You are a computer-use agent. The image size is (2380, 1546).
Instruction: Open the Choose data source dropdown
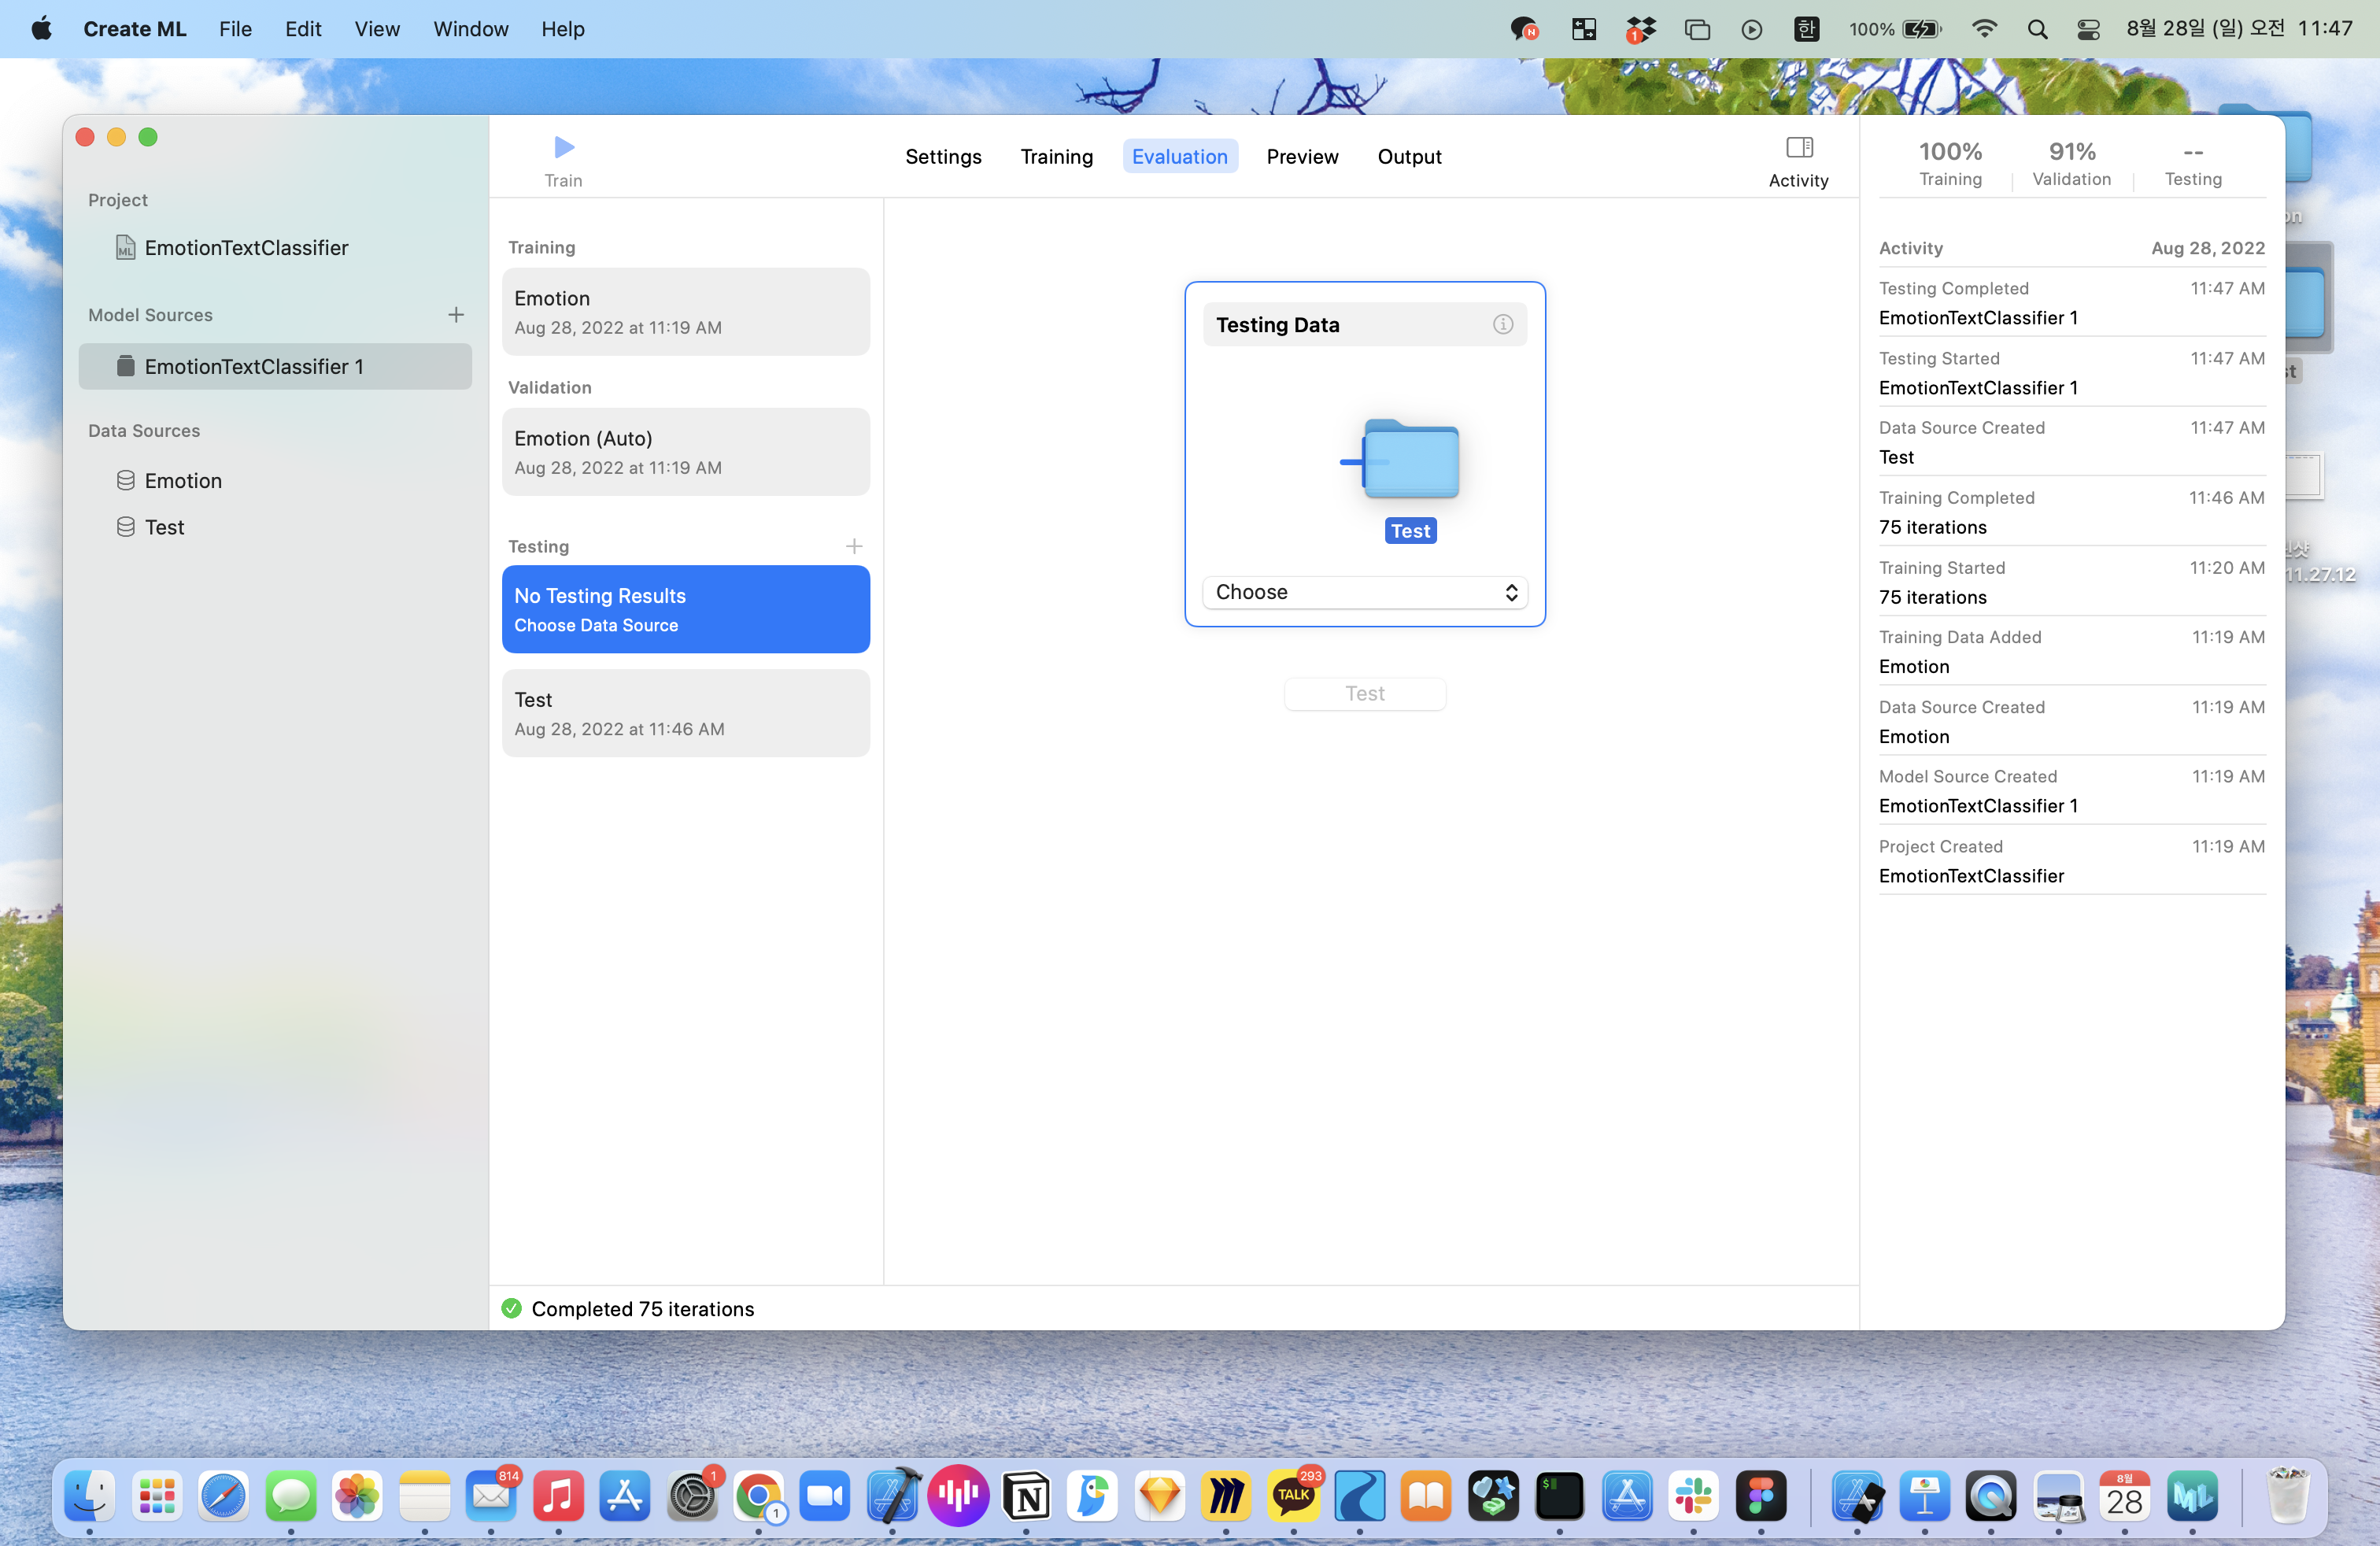(x=1365, y=592)
